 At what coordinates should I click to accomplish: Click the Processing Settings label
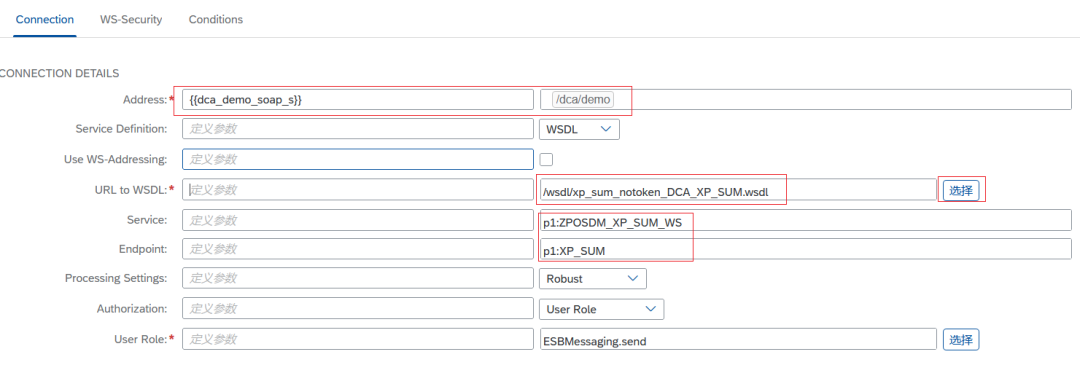click(116, 278)
